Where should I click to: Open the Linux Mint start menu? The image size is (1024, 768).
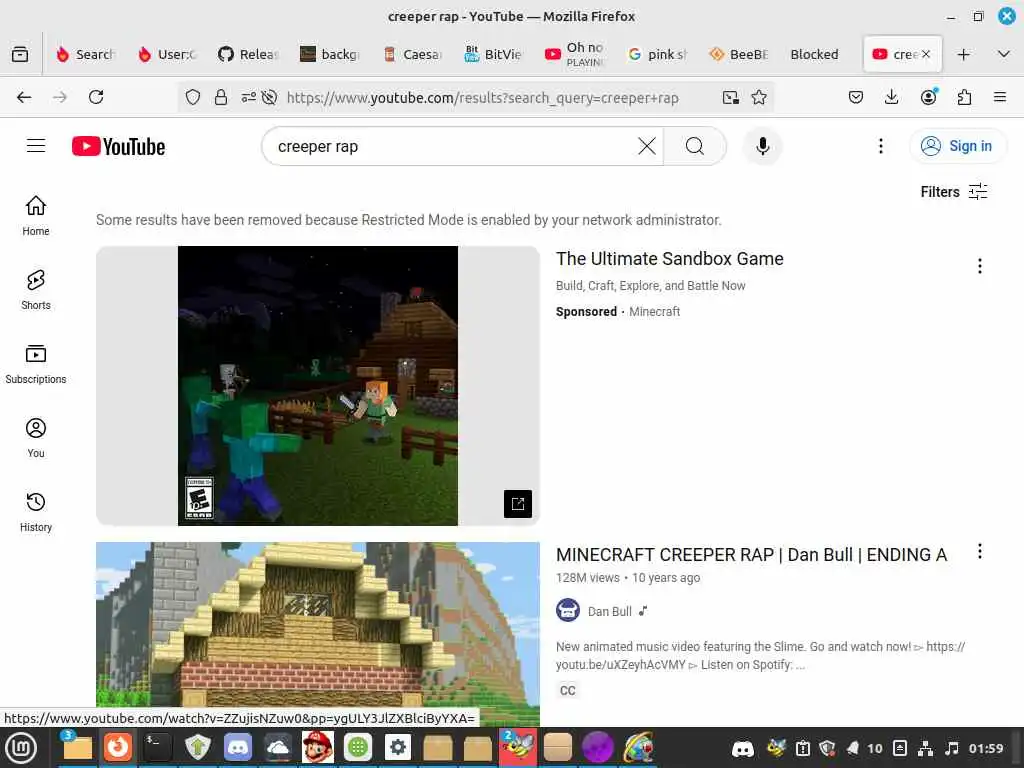tap(22, 748)
